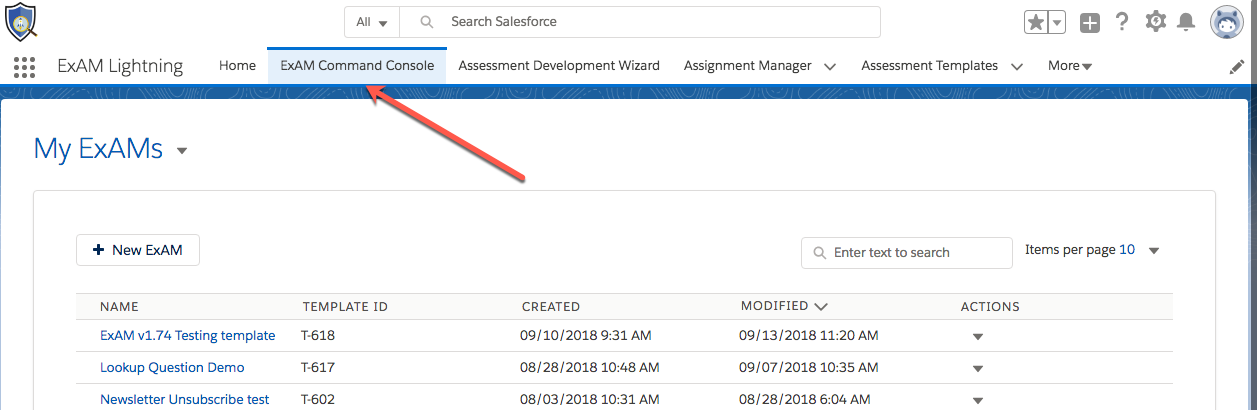Viewport: 1257px width, 410px height.
Task: Click the ExAM Lightning app name
Action: click(120, 66)
